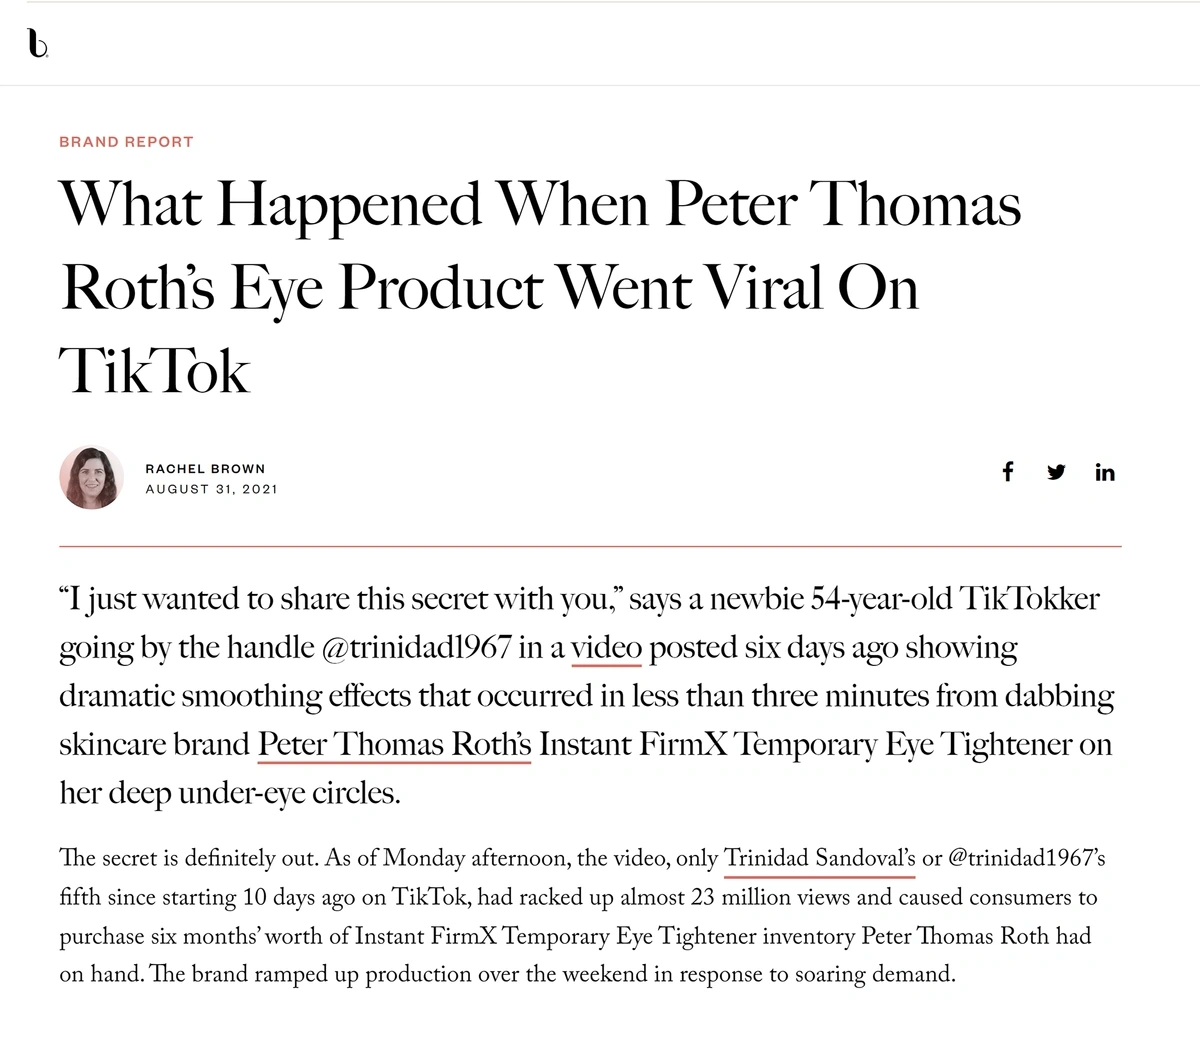The height and width of the screenshot is (1045, 1200).
Task: Open the Peter Thomas Roth's link
Action: click(x=394, y=745)
